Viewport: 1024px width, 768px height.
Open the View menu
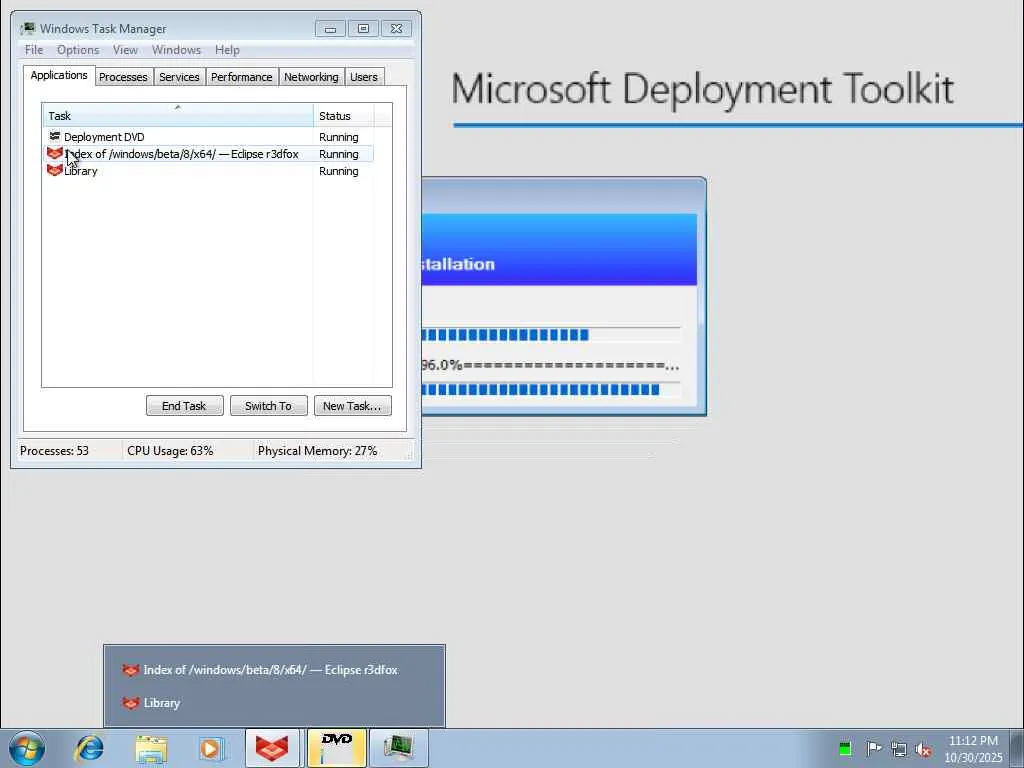point(125,50)
